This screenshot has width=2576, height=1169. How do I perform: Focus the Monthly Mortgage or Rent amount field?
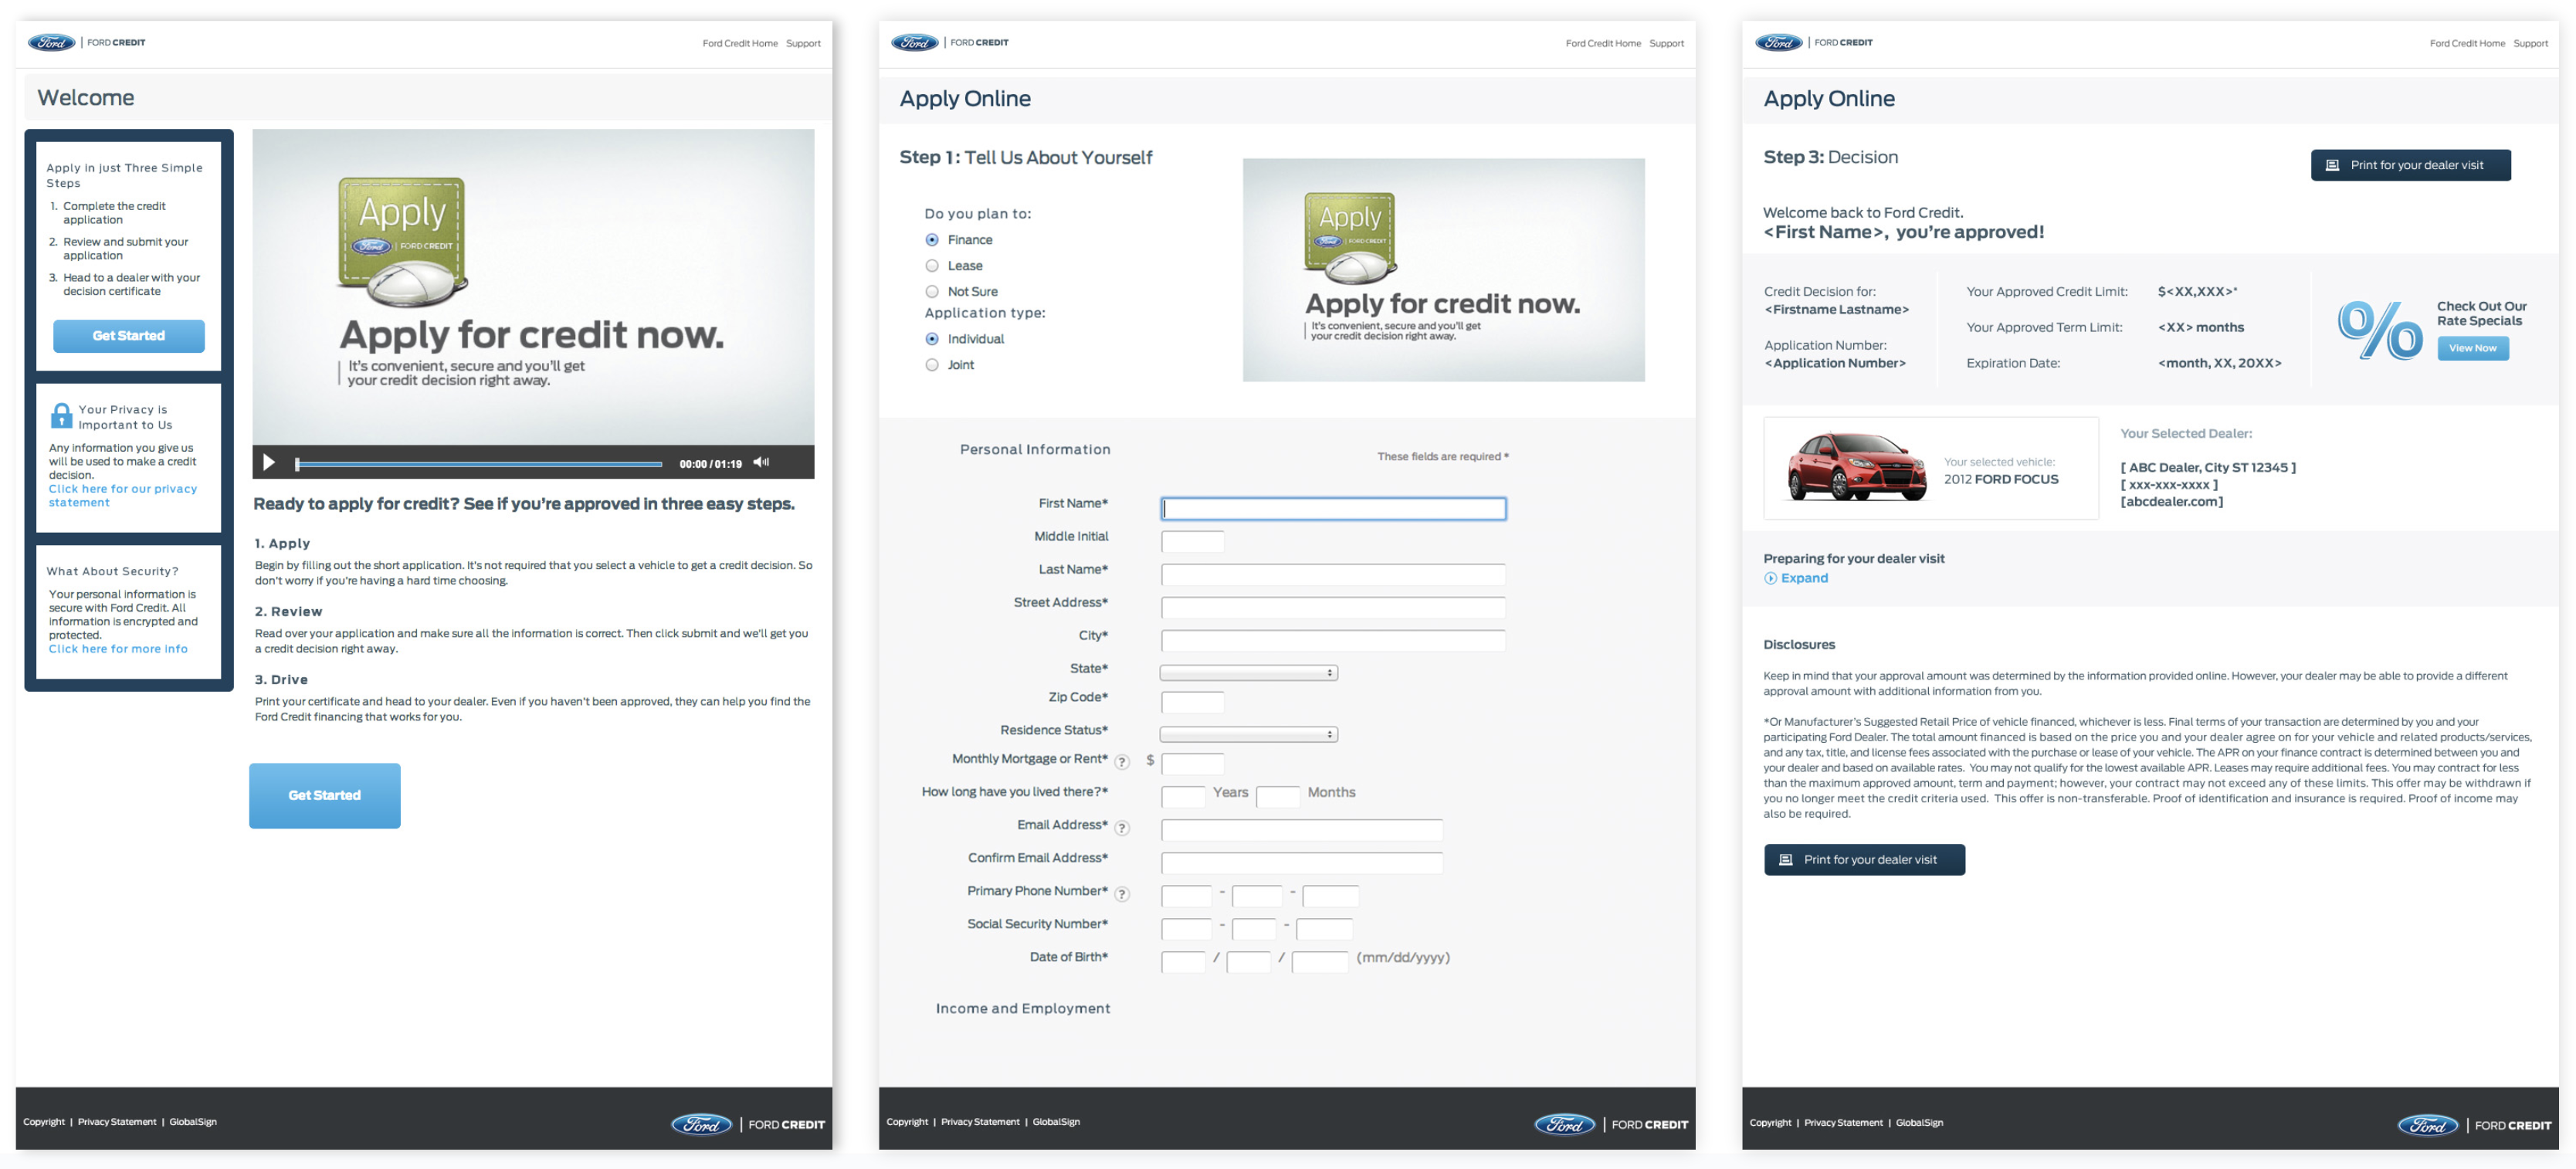pyautogui.click(x=1192, y=764)
